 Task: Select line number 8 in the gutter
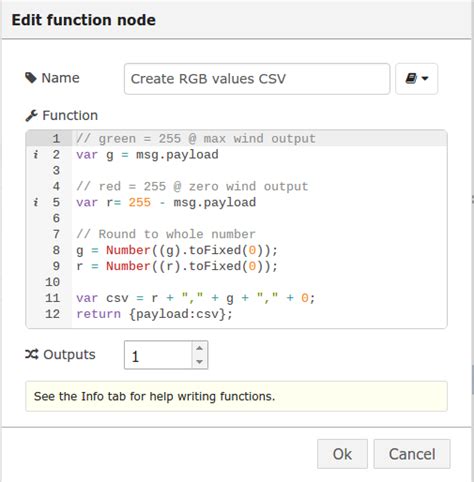click(56, 250)
